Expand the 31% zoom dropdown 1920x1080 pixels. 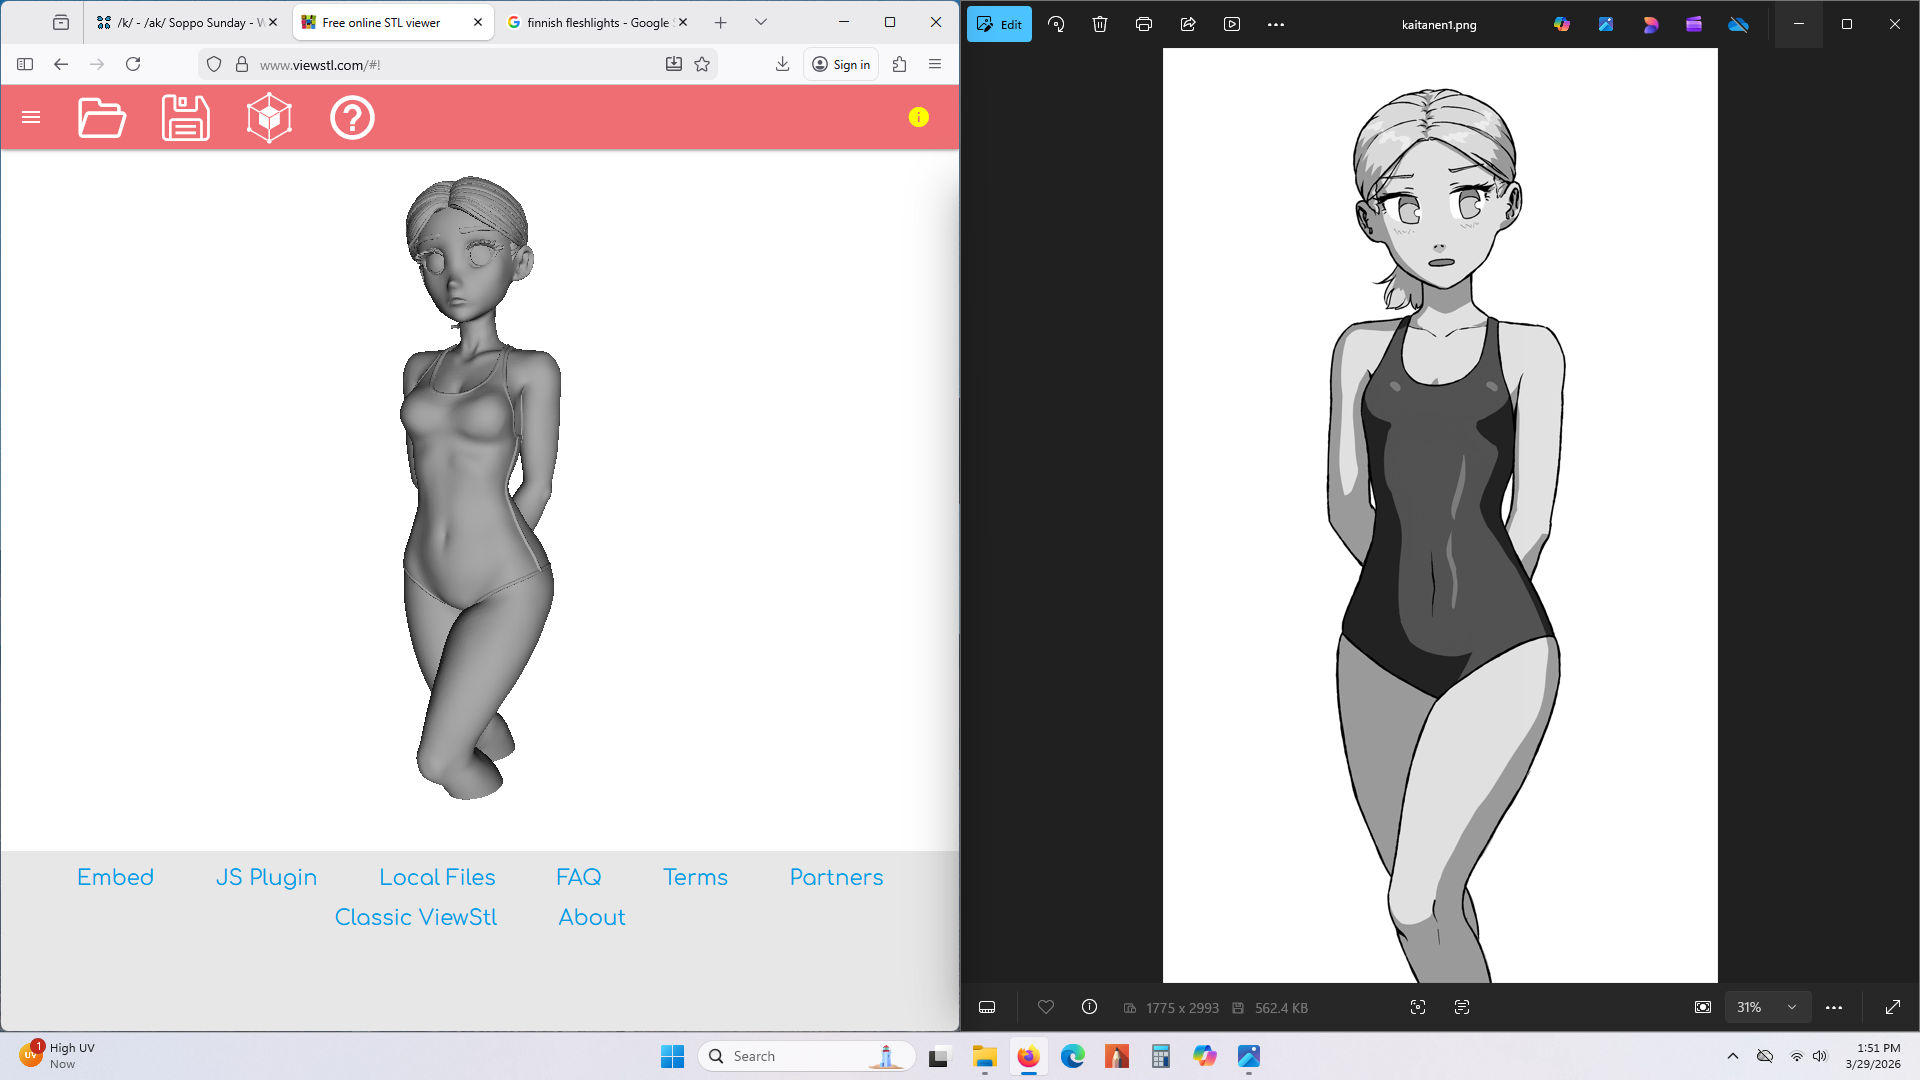(x=1792, y=1007)
